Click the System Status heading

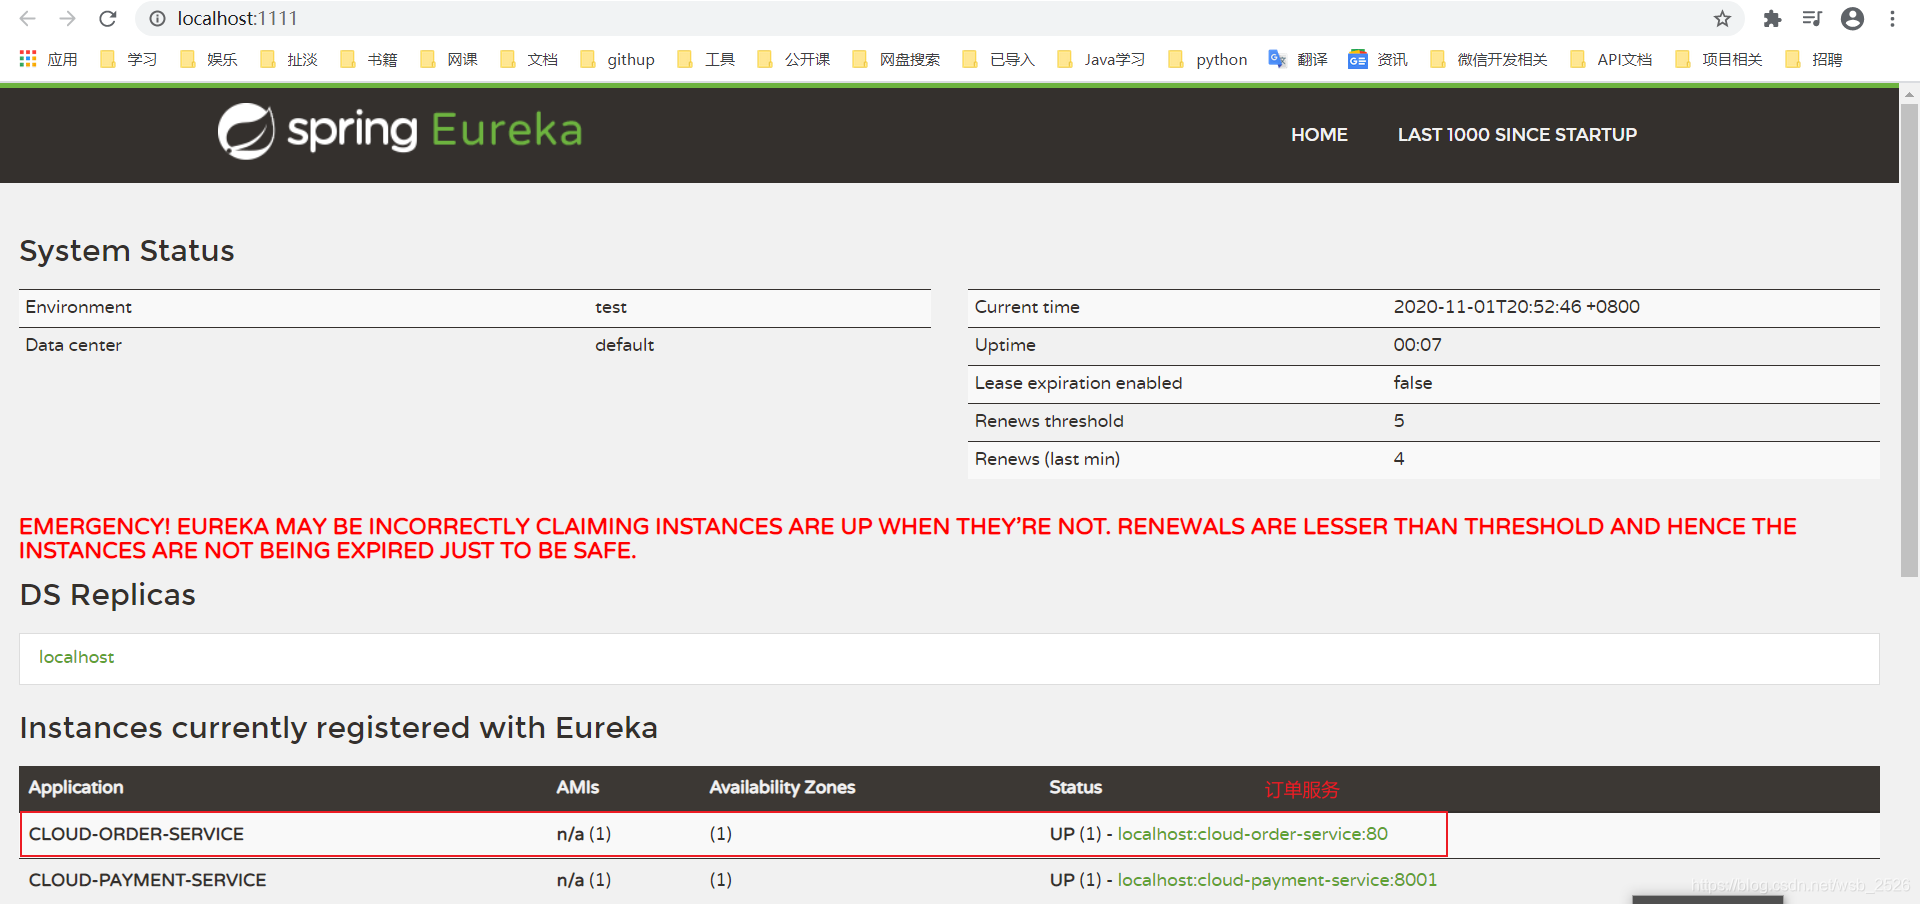(x=127, y=250)
